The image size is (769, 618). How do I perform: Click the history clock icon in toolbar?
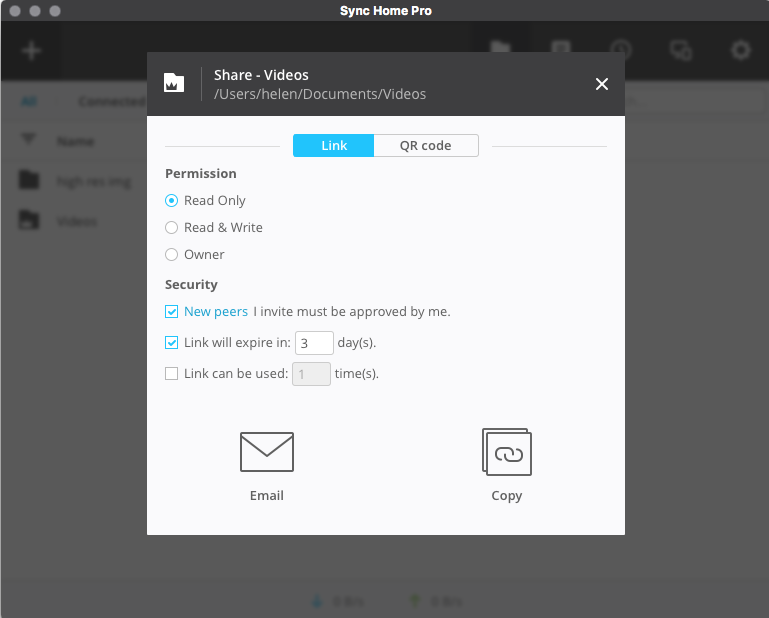coord(621,50)
